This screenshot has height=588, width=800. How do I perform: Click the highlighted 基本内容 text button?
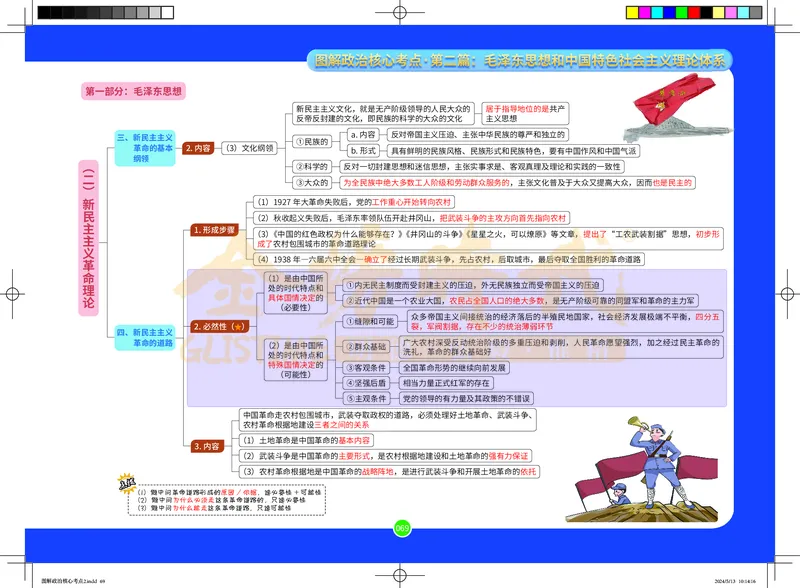[x=355, y=440]
